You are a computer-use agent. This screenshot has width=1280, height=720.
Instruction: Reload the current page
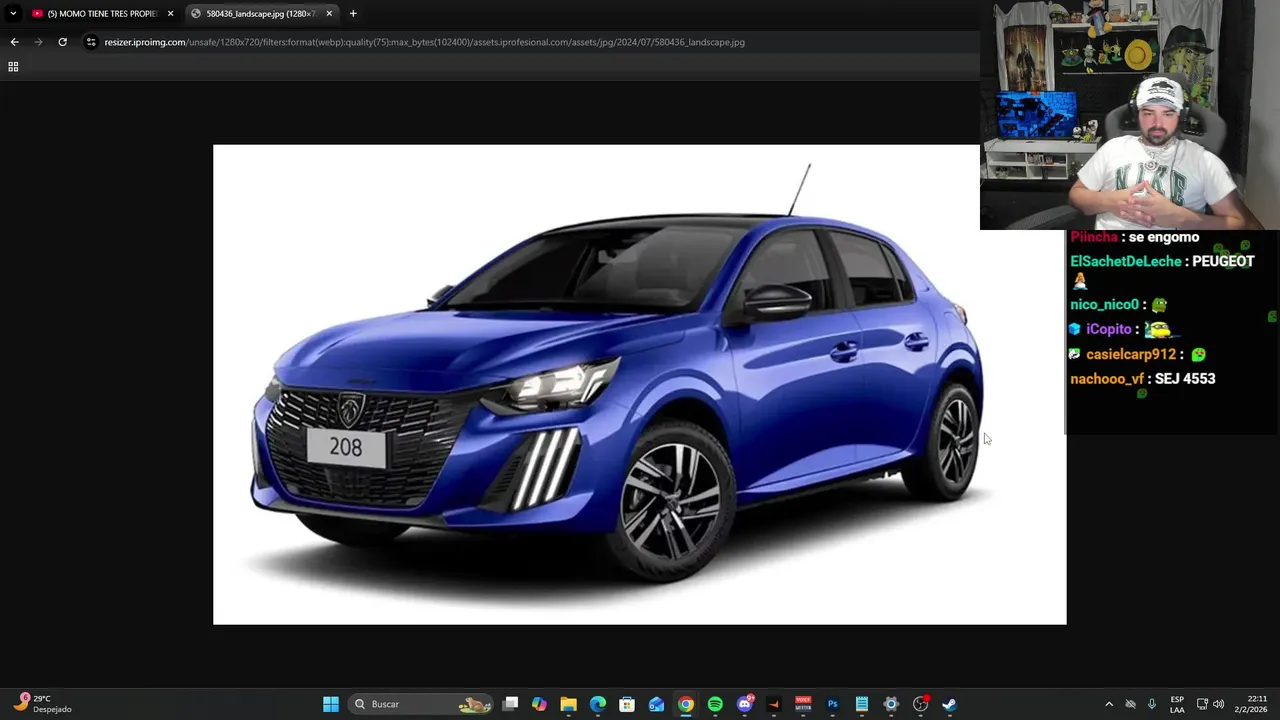click(62, 42)
